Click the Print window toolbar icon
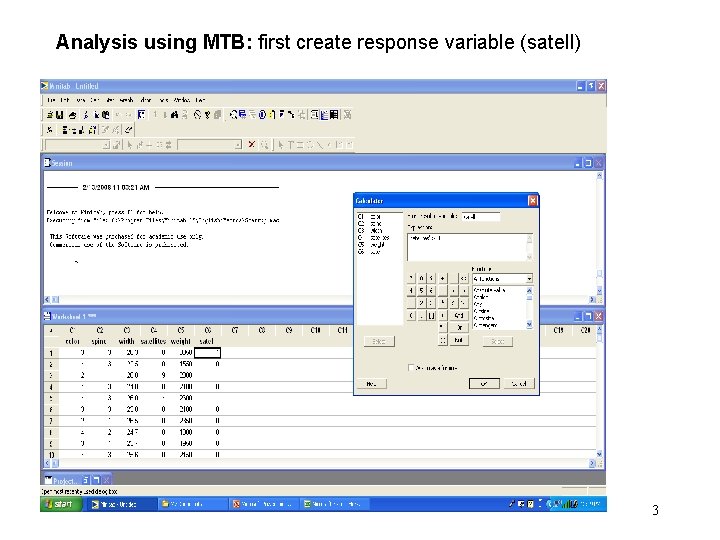 73,115
